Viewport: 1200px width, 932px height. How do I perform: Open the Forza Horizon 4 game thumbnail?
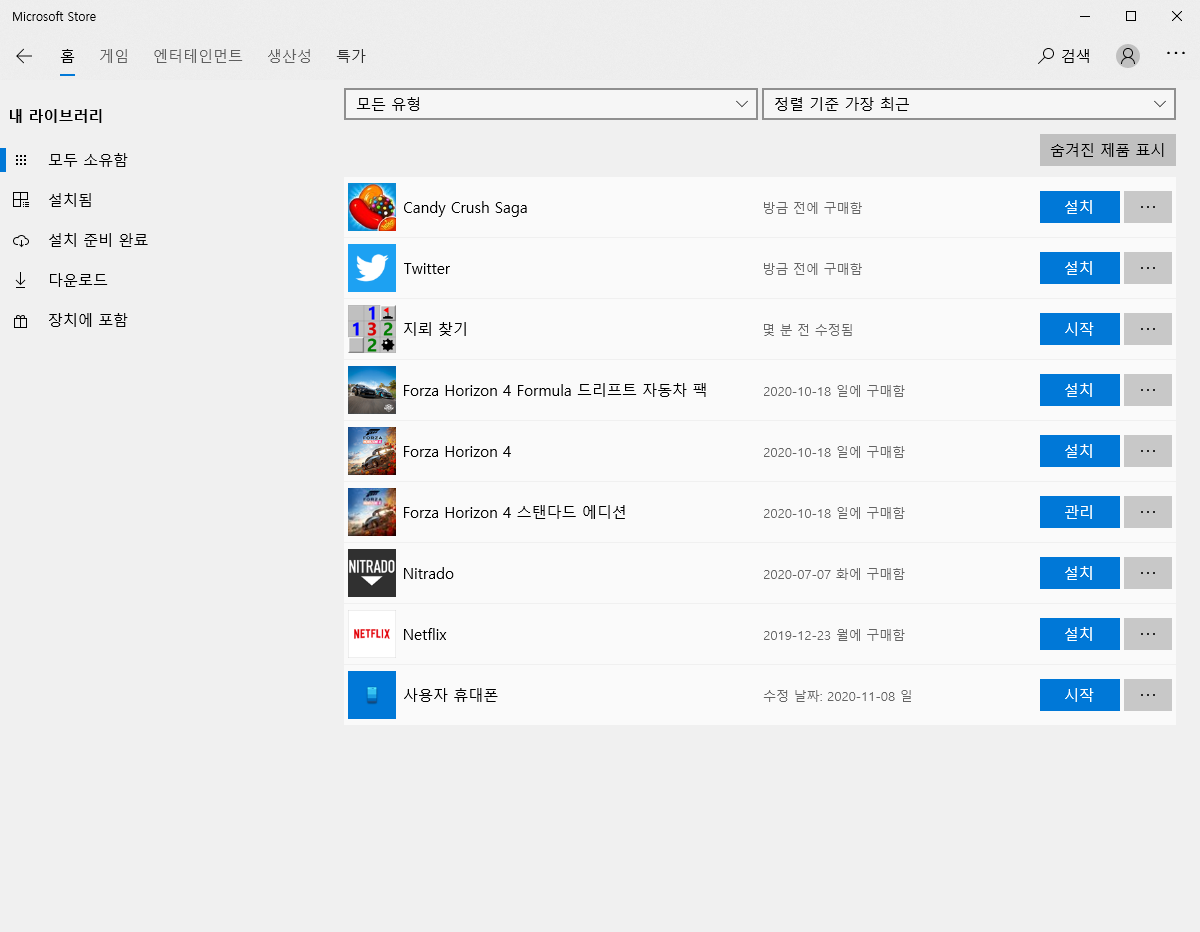pyautogui.click(x=372, y=451)
